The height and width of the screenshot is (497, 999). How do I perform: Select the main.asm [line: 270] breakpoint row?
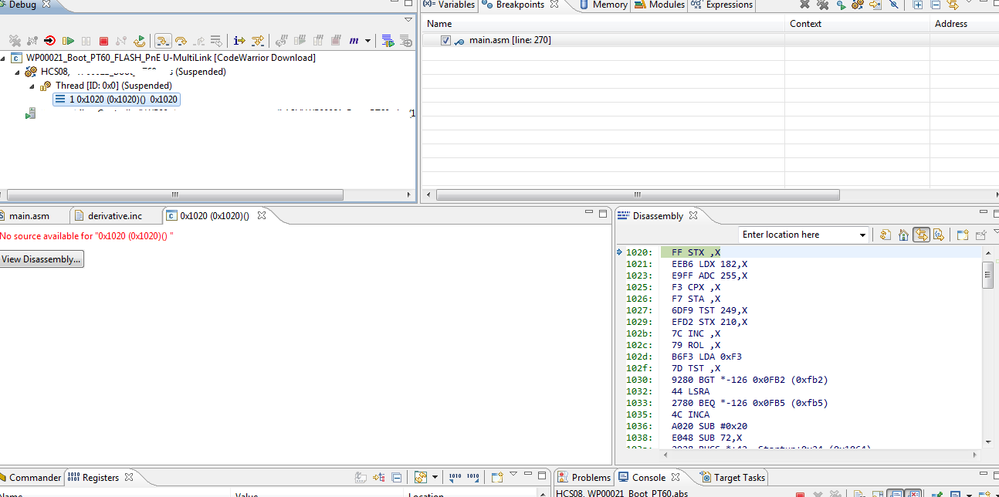(710, 40)
